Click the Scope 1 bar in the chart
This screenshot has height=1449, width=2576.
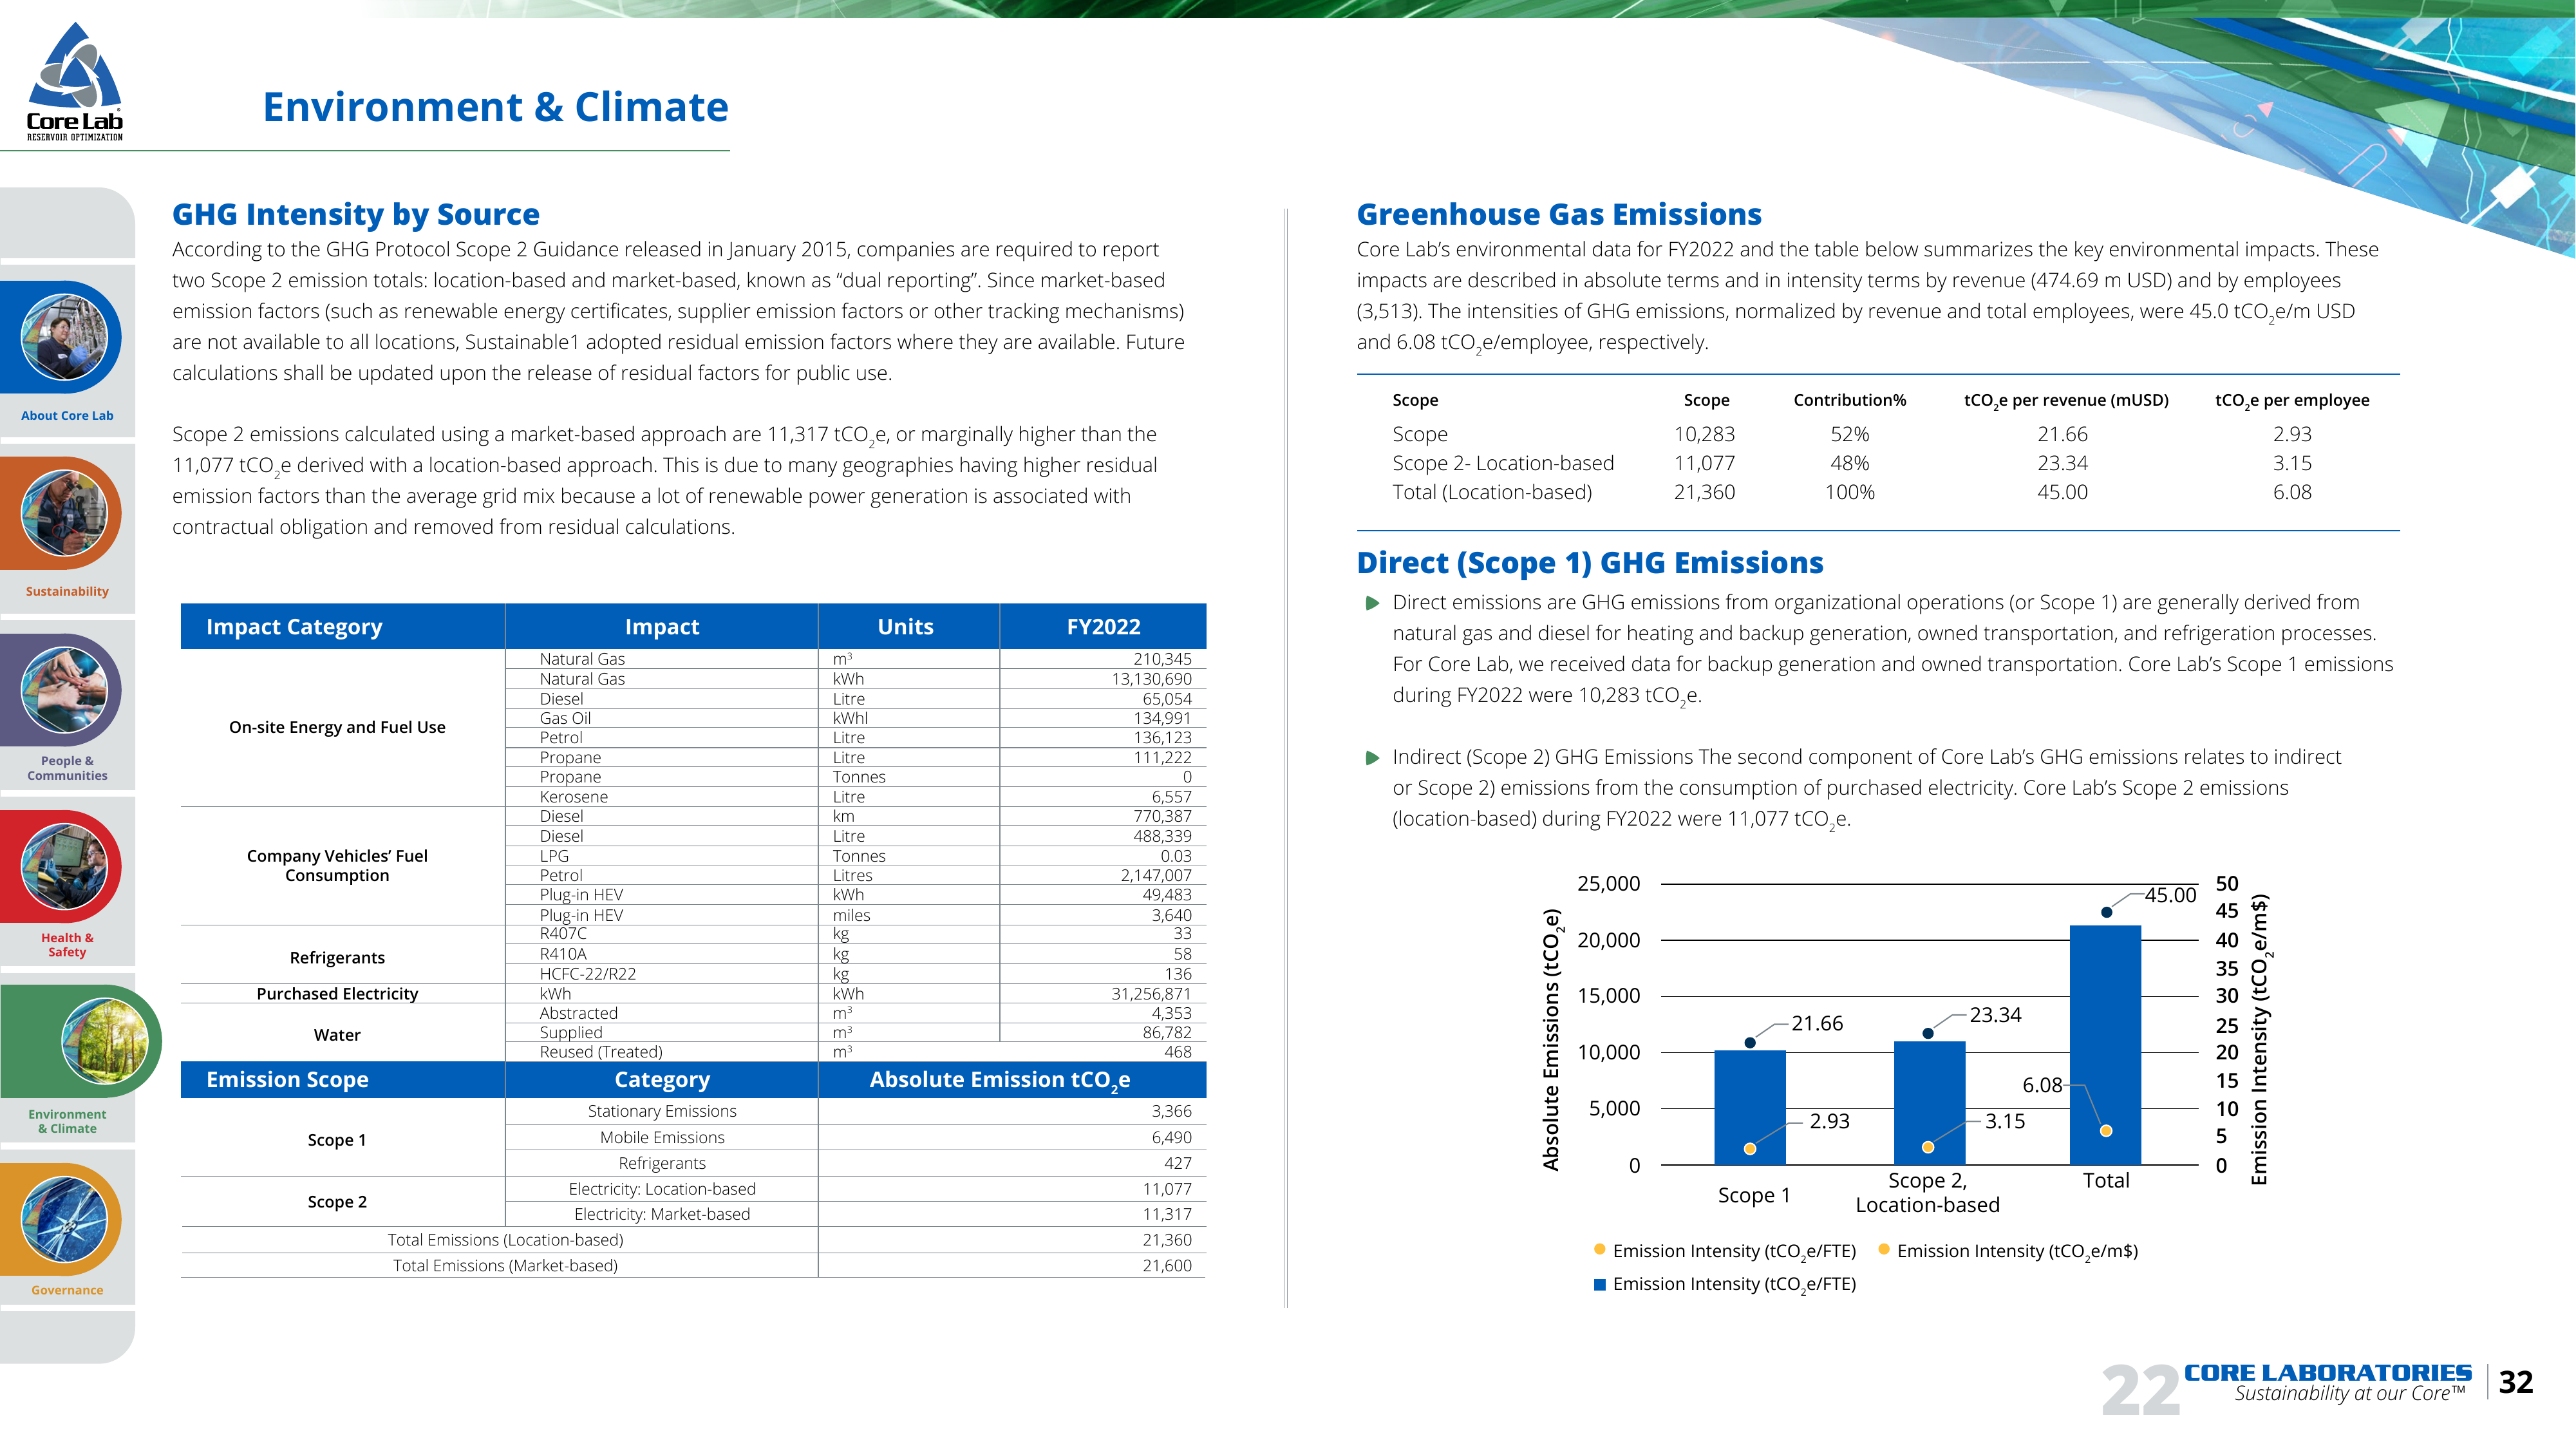tap(1750, 1107)
